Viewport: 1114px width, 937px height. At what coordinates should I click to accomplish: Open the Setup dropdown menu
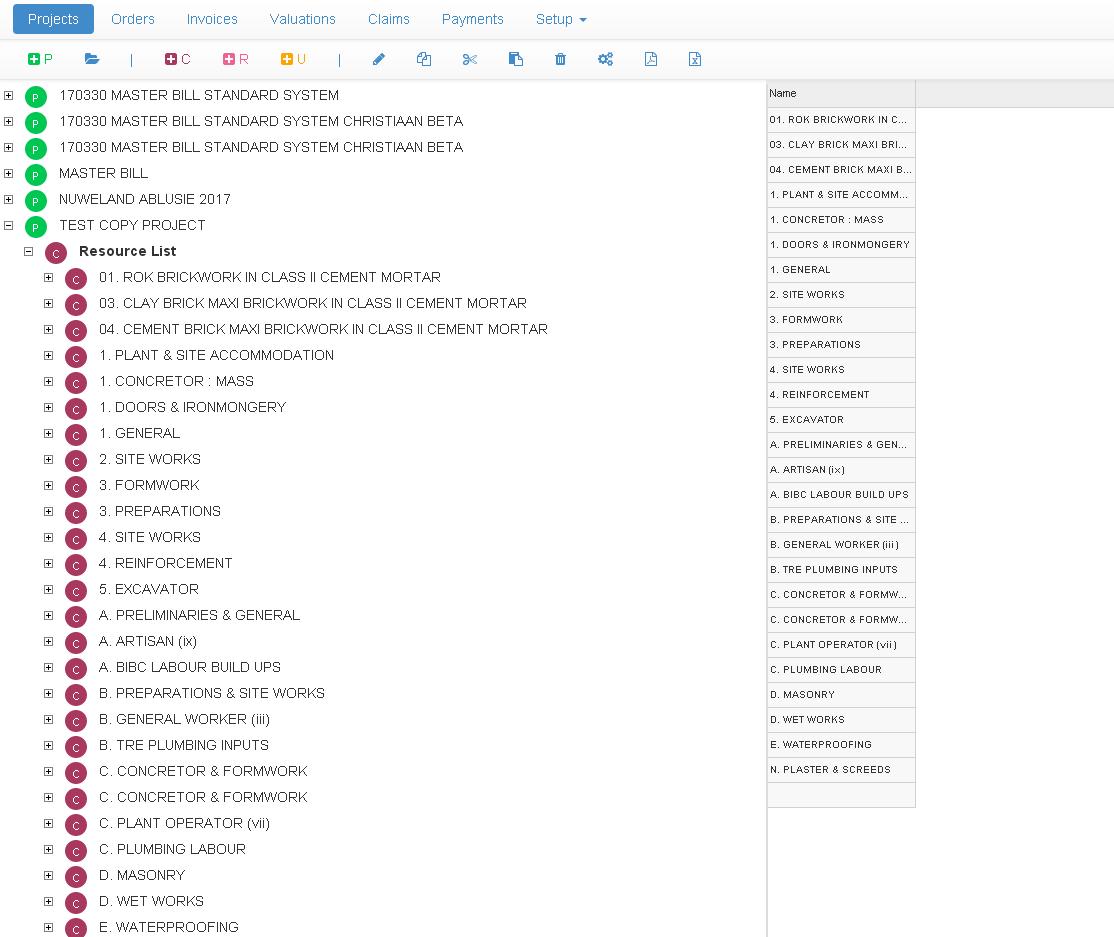click(561, 19)
